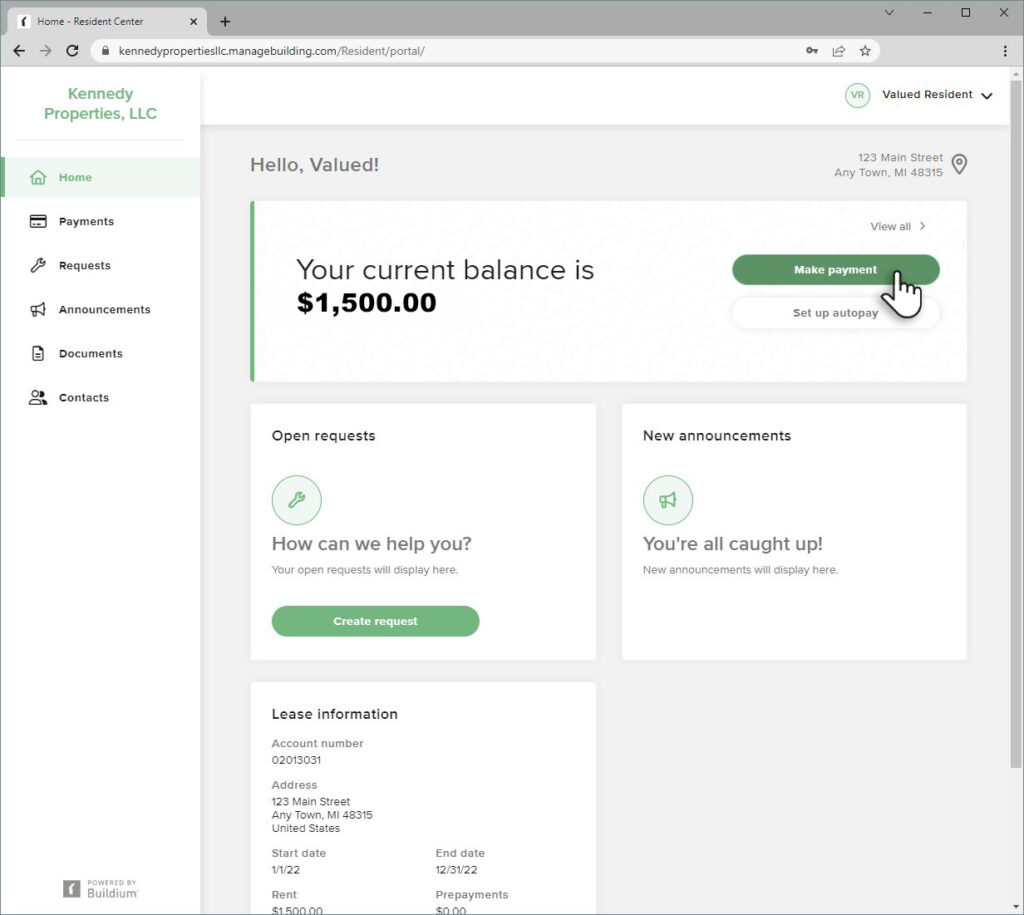The image size is (1024, 915).
Task: Click the Create request button
Action: 375,621
